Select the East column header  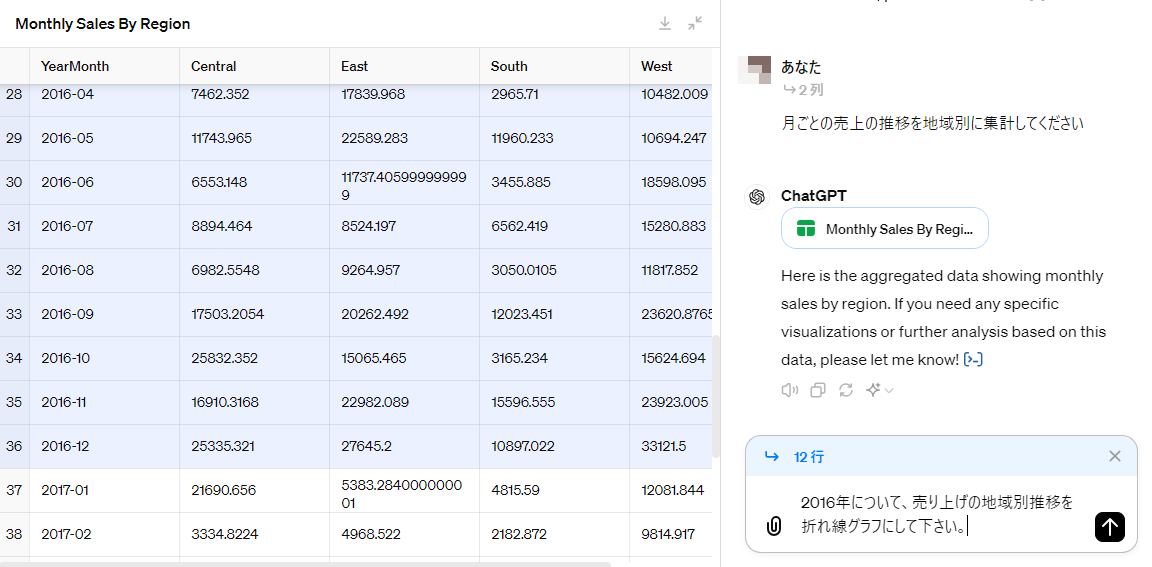(x=355, y=66)
